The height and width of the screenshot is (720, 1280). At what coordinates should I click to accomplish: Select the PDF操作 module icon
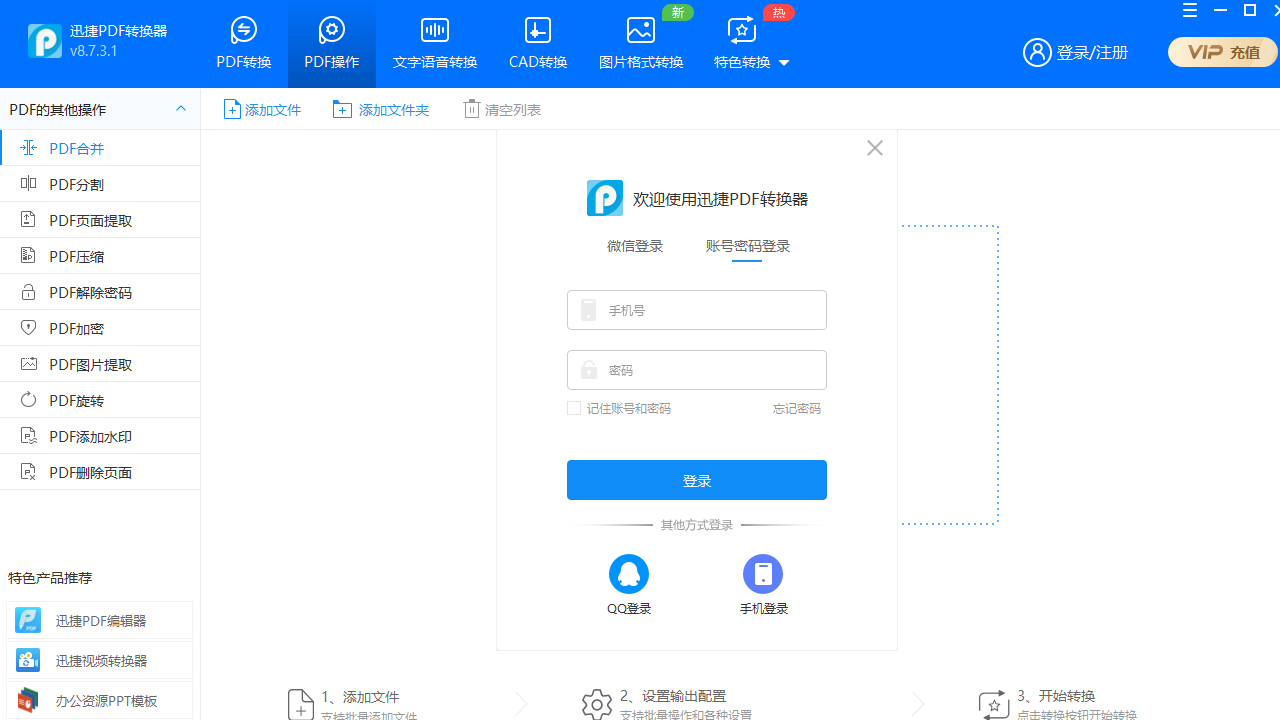point(332,30)
